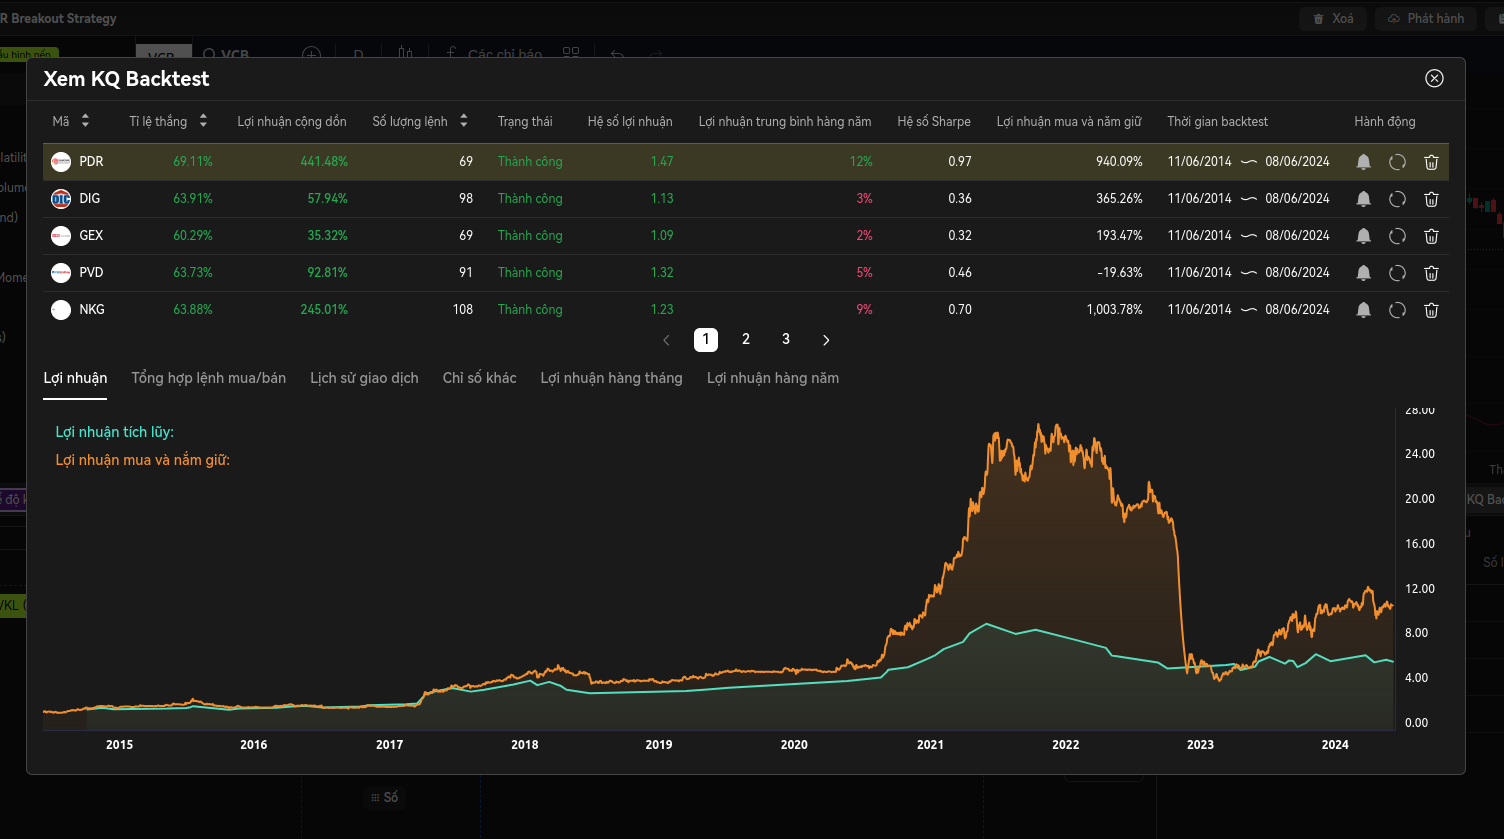Rerun backtest for DIG with refresh icon
This screenshot has width=1504, height=839.
point(1397,199)
